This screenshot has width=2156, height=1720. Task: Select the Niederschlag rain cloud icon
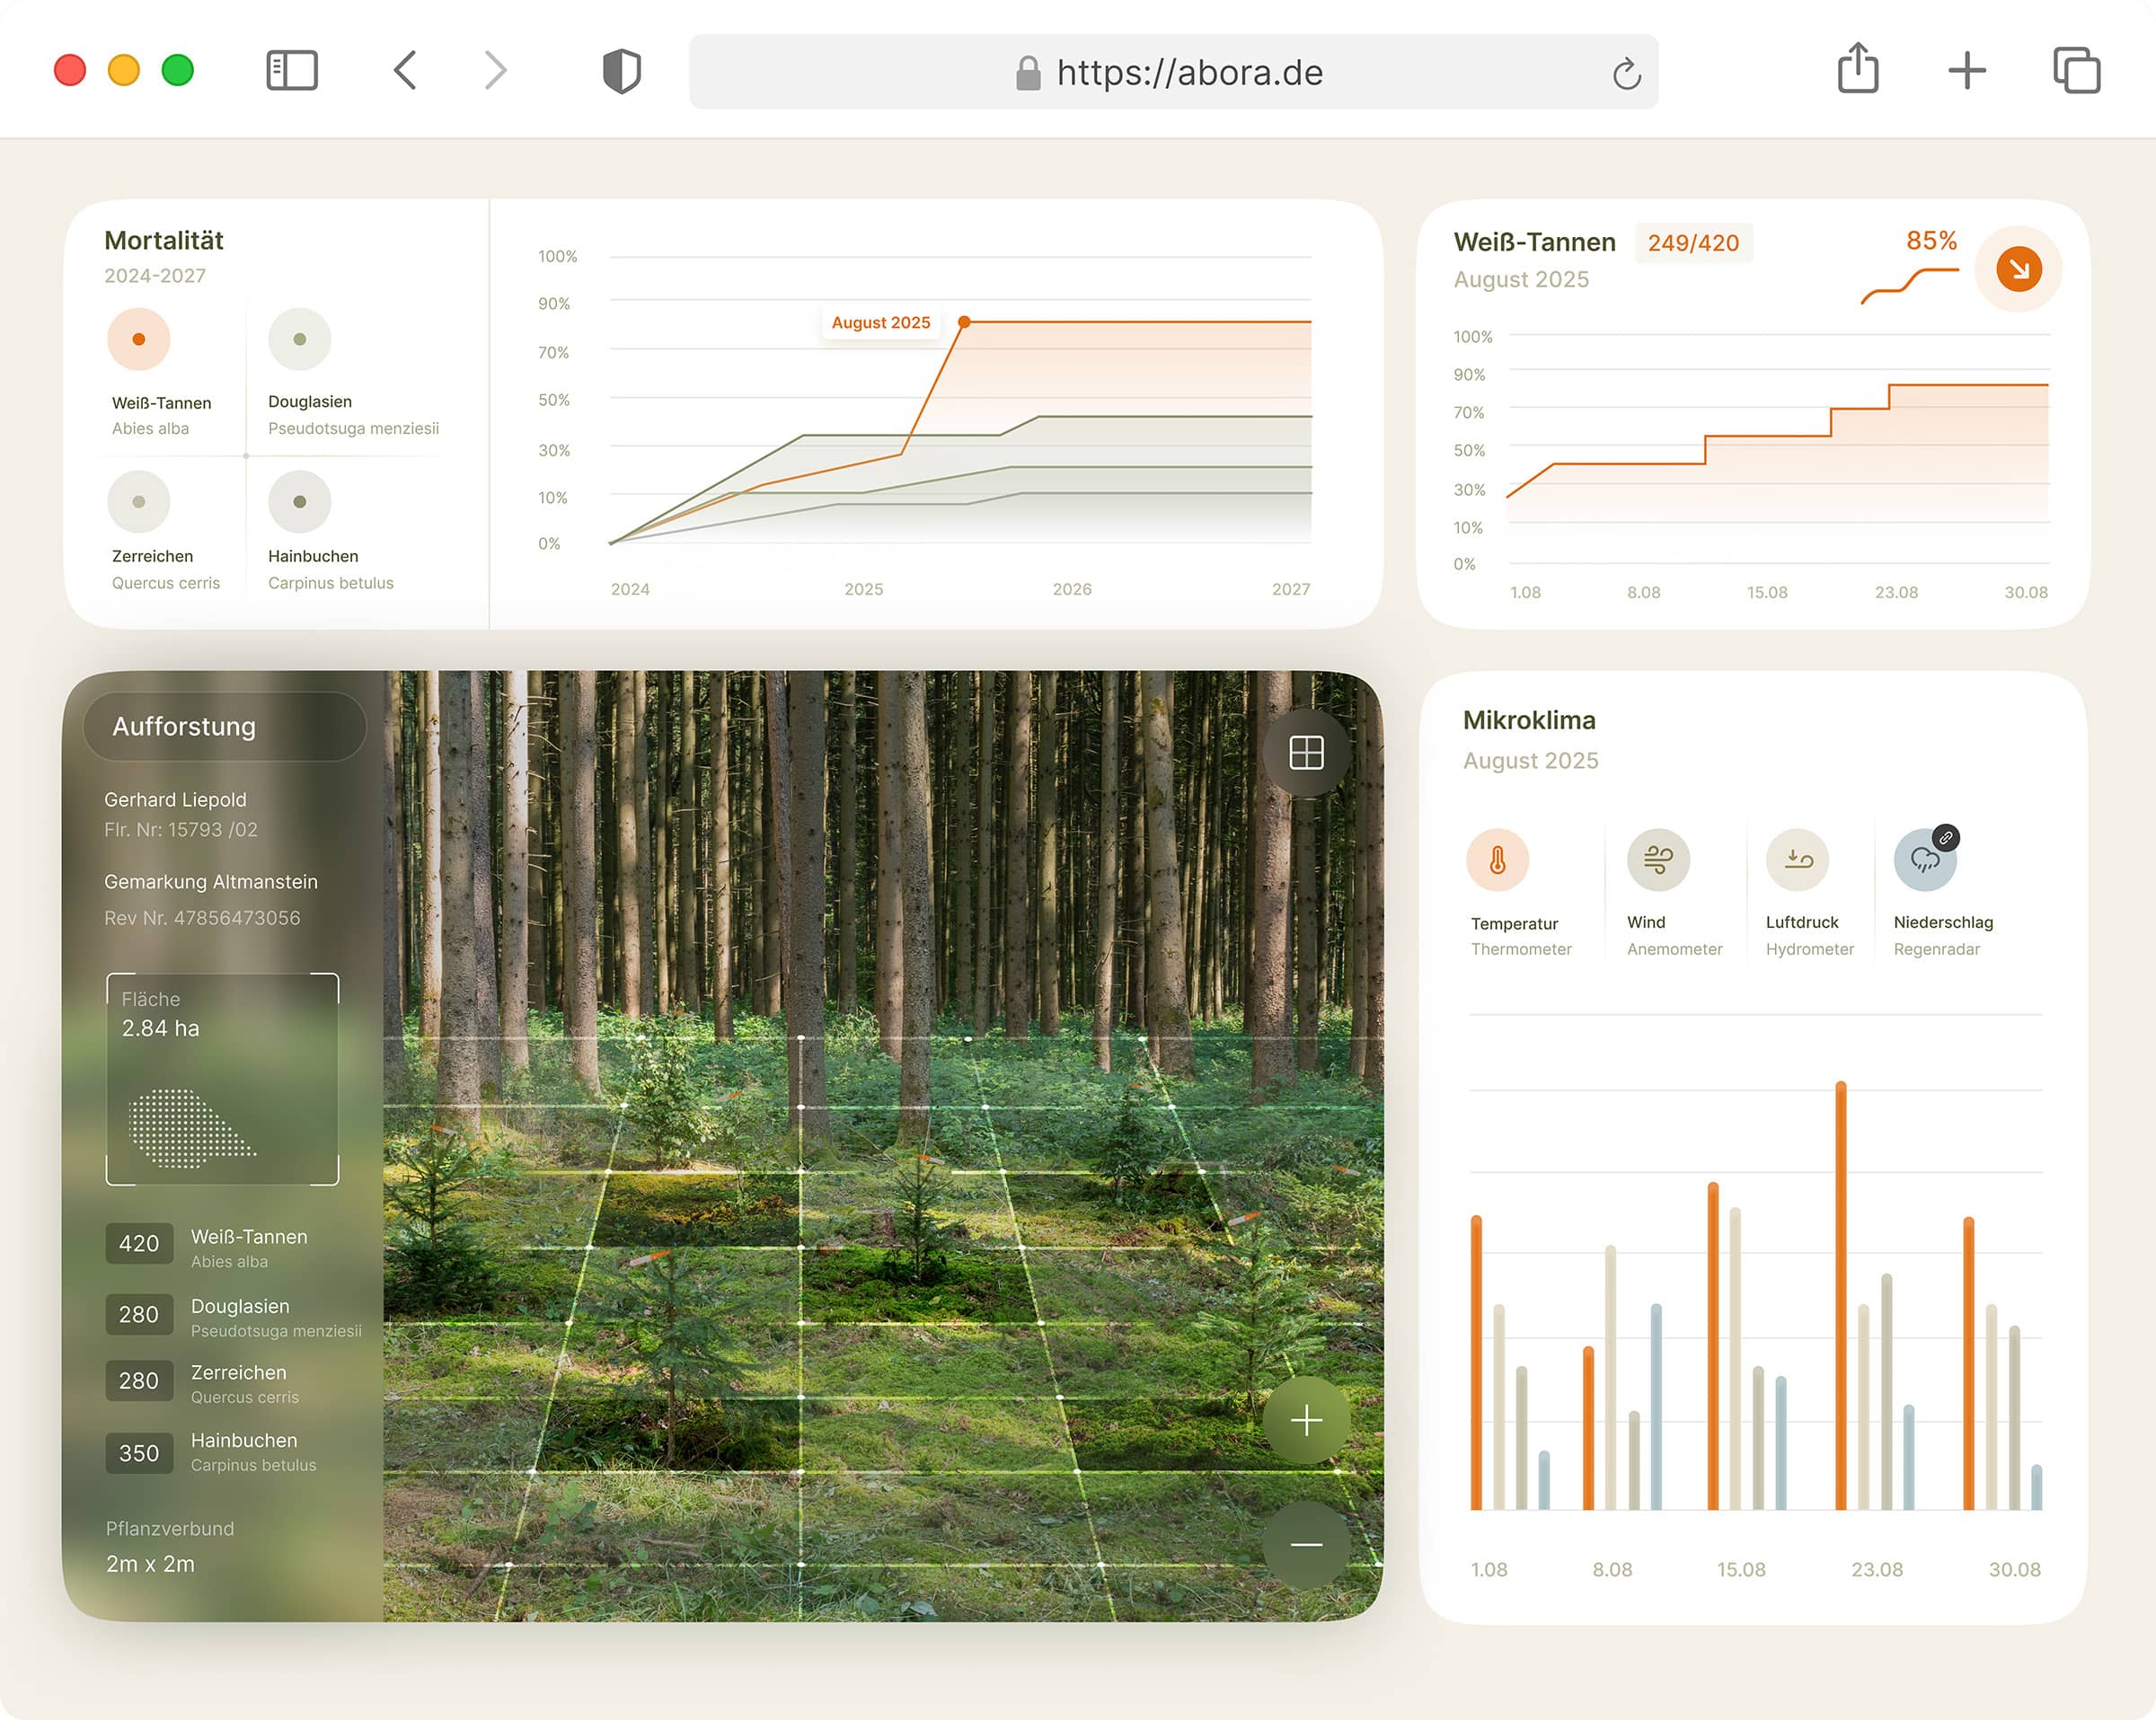pyautogui.click(x=1925, y=859)
